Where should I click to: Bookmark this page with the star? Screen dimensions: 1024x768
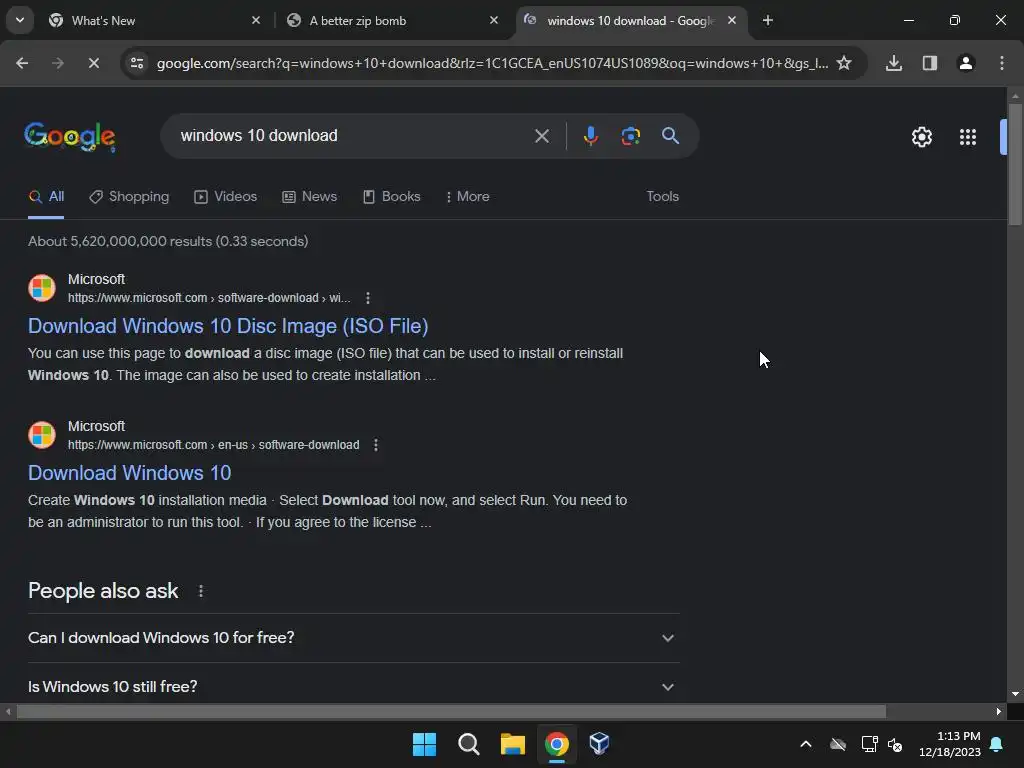pyautogui.click(x=844, y=63)
